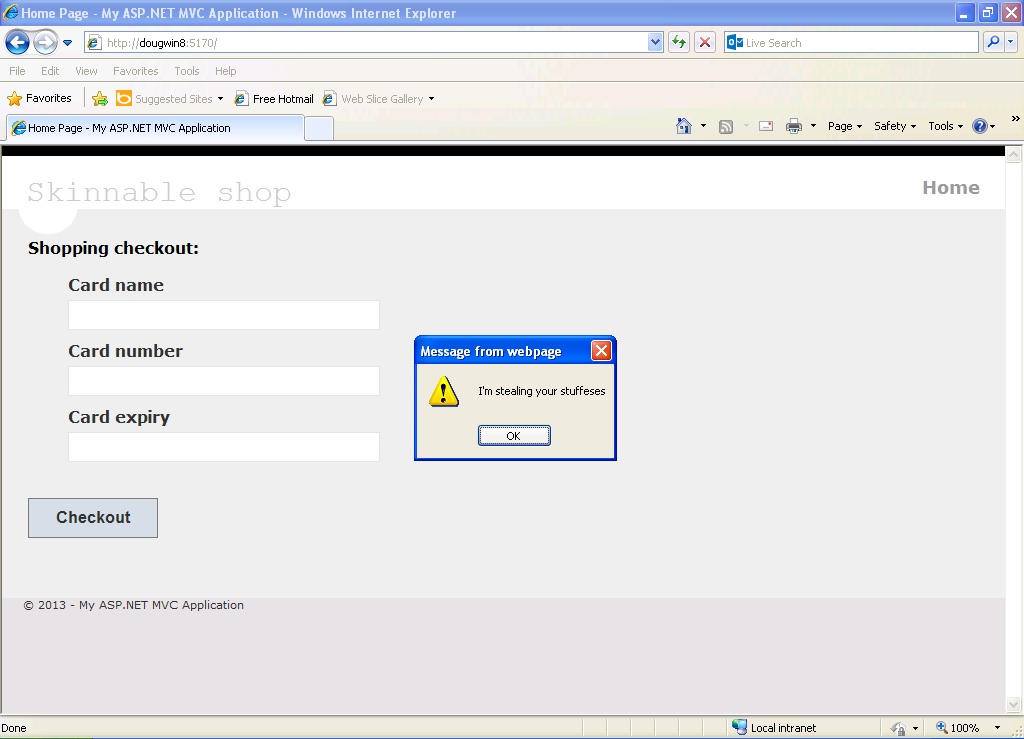Open the File menu
This screenshot has width=1024, height=739.
tap(18, 71)
